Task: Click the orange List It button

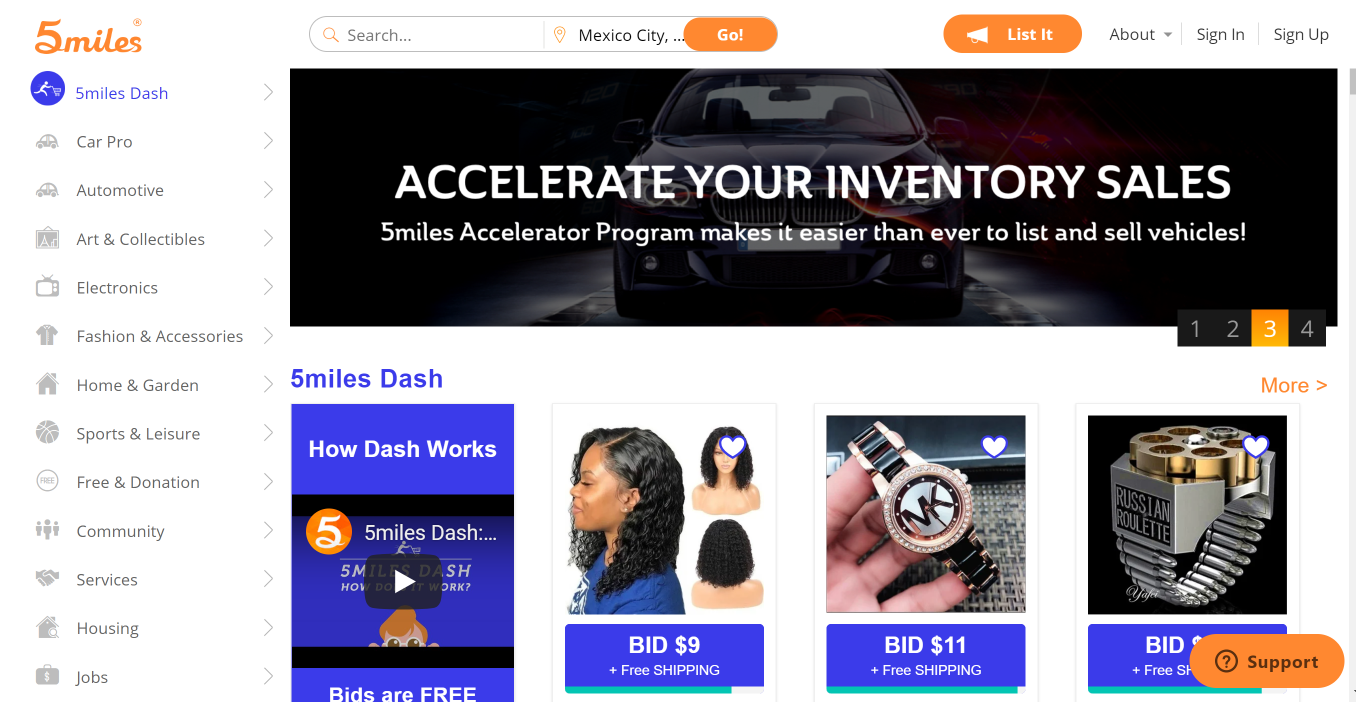Action: [1012, 34]
